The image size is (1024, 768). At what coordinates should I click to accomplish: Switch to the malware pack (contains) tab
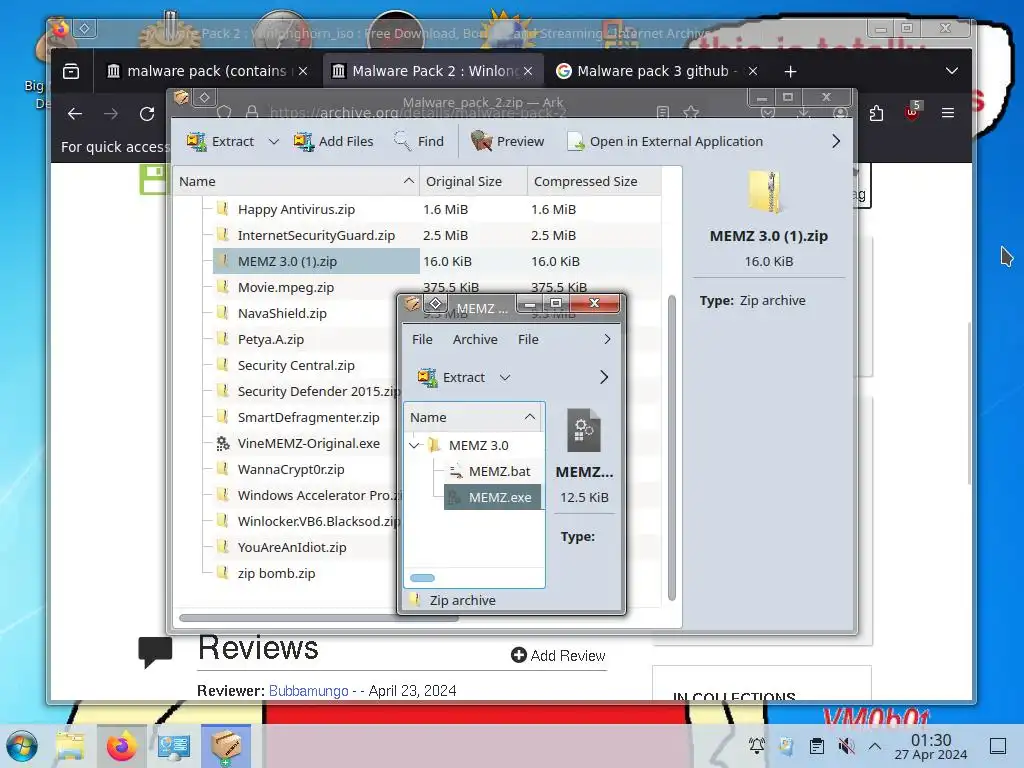208,71
